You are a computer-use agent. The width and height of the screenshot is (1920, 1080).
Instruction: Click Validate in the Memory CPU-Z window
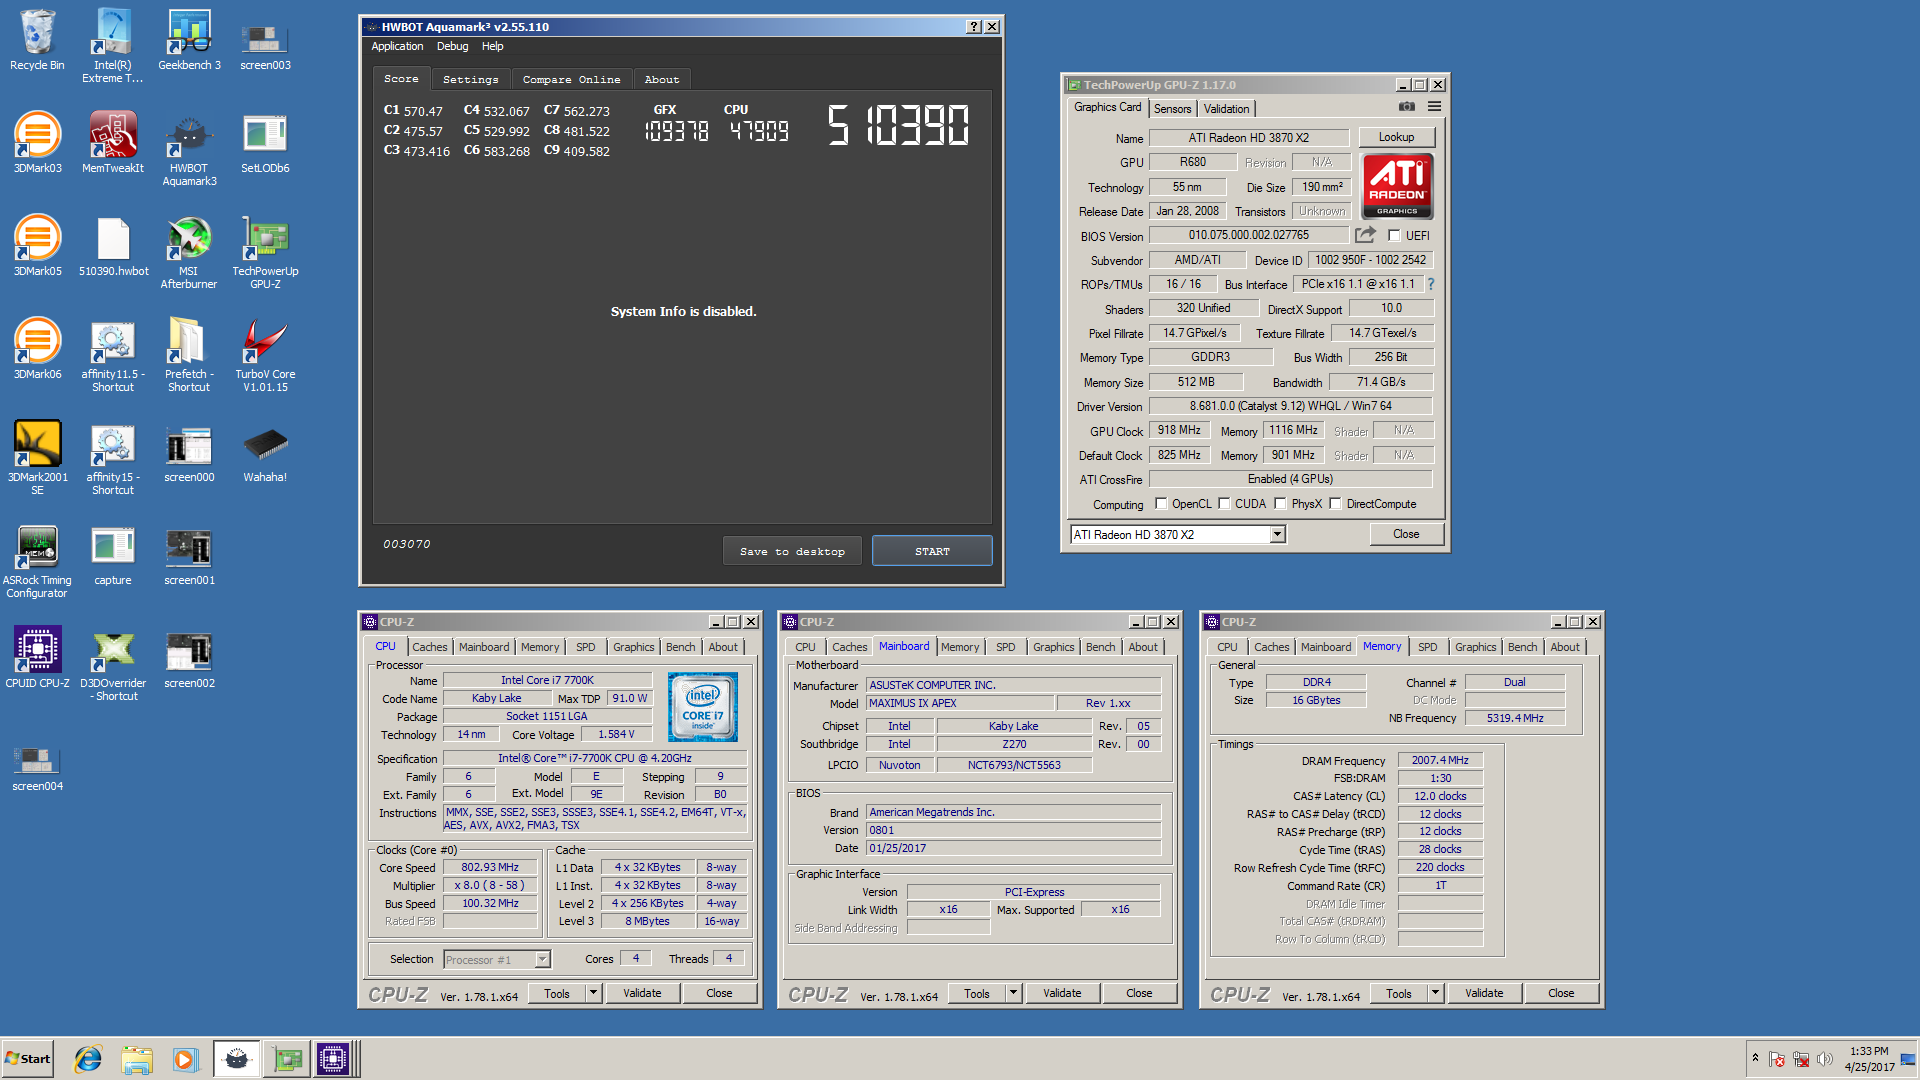[1484, 993]
